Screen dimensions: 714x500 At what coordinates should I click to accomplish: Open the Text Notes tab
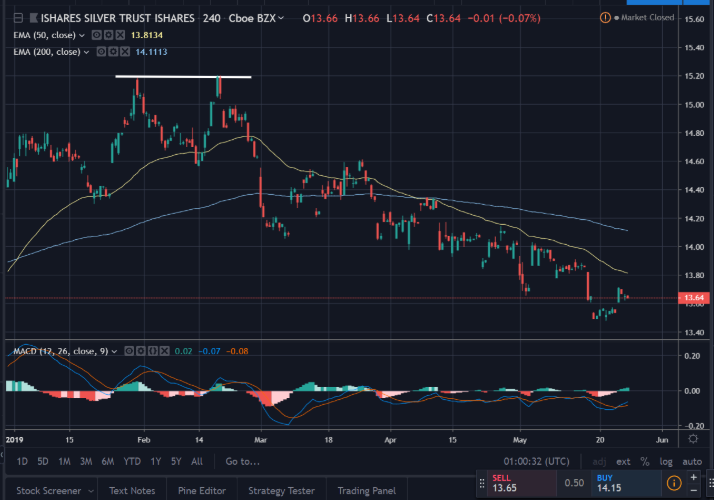click(132, 491)
